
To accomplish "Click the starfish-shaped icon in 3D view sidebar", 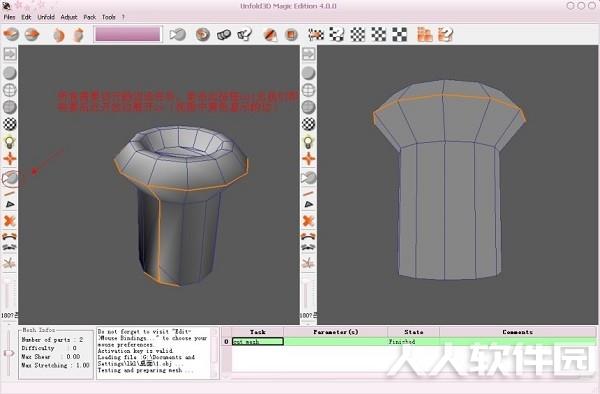I will click(x=10, y=263).
